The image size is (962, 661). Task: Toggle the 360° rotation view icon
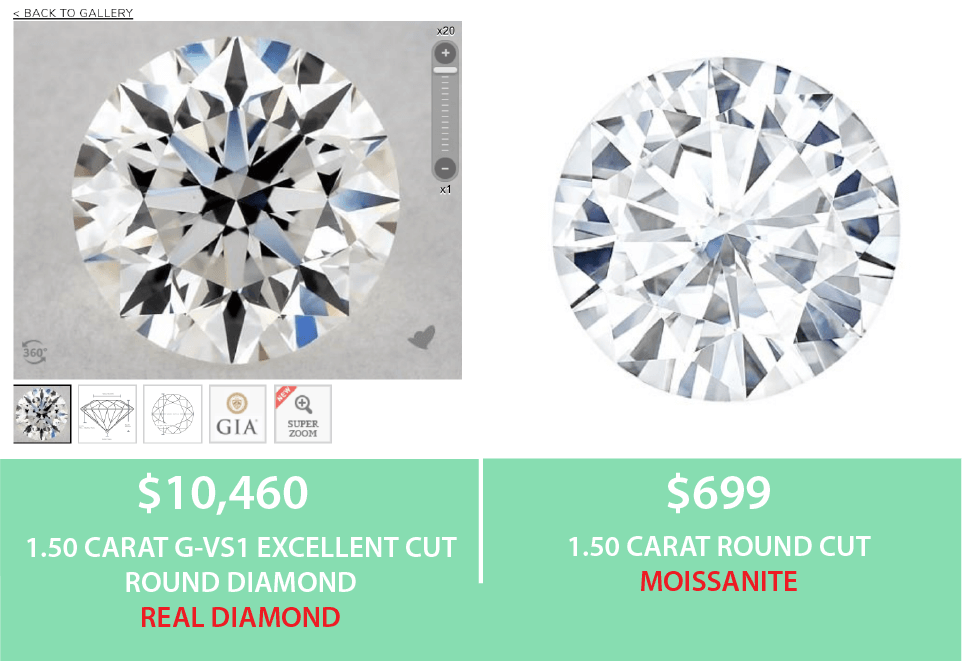(34, 352)
